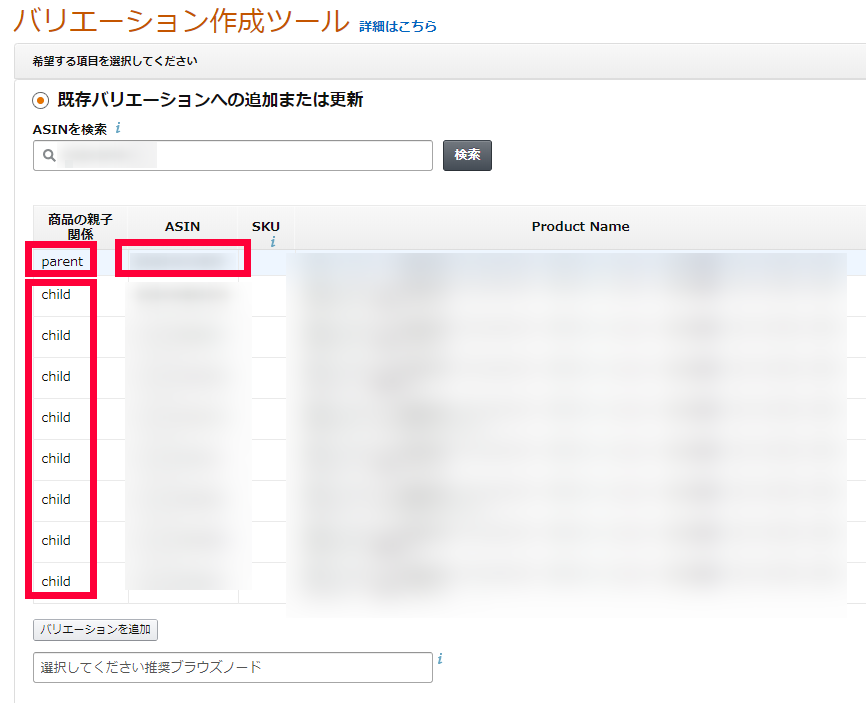Open the 推奨ブラウズノード selection field
This screenshot has height=703, width=866.
232,667
